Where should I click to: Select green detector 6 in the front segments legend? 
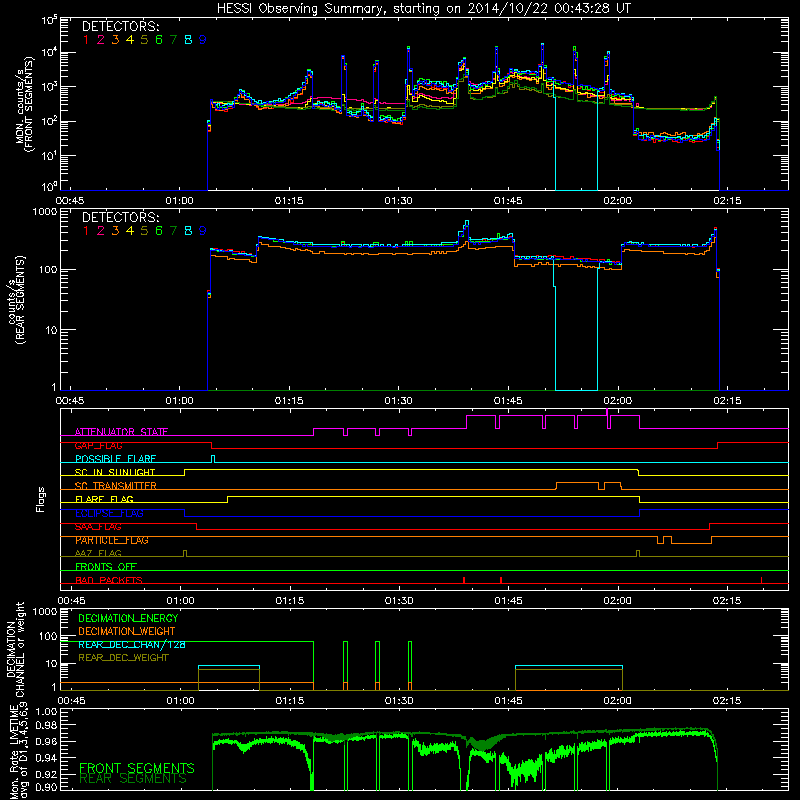159,40
